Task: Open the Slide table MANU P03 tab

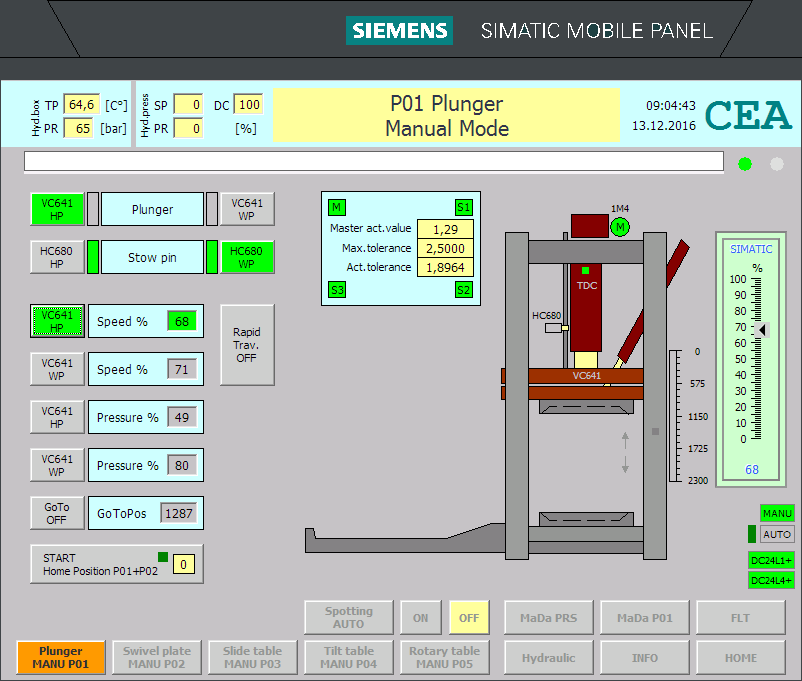Action: tap(253, 657)
